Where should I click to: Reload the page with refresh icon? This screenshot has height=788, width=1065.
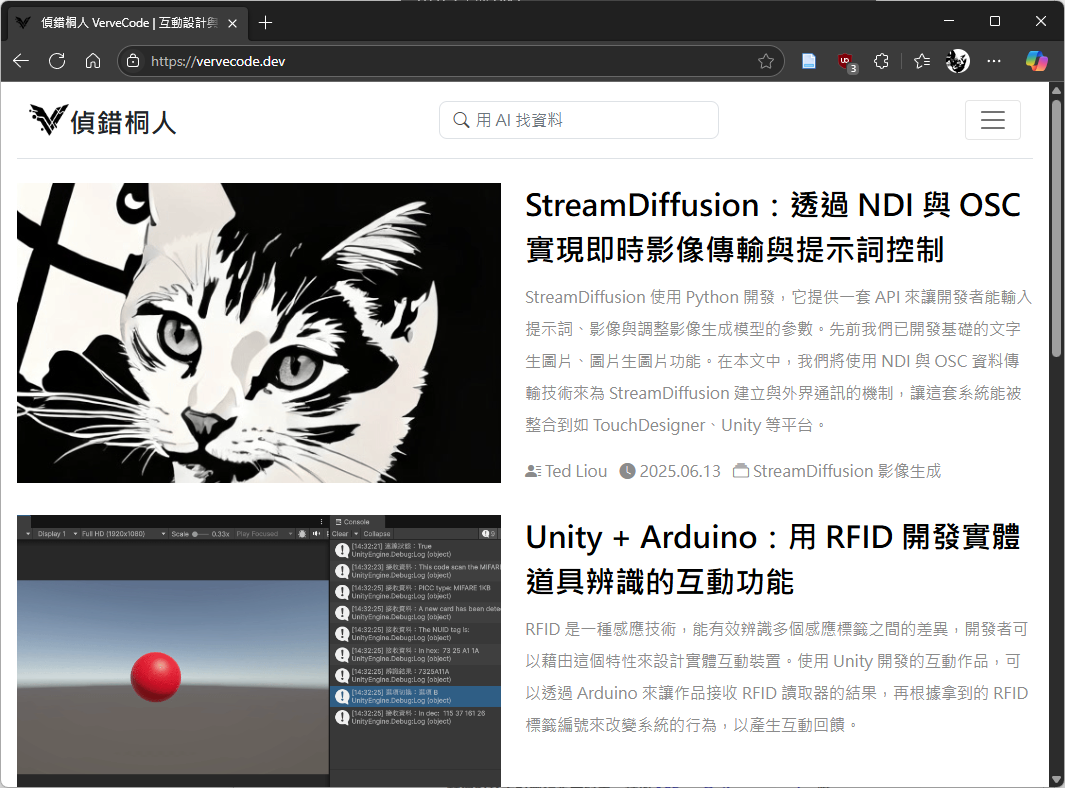[x=57, y=61]
